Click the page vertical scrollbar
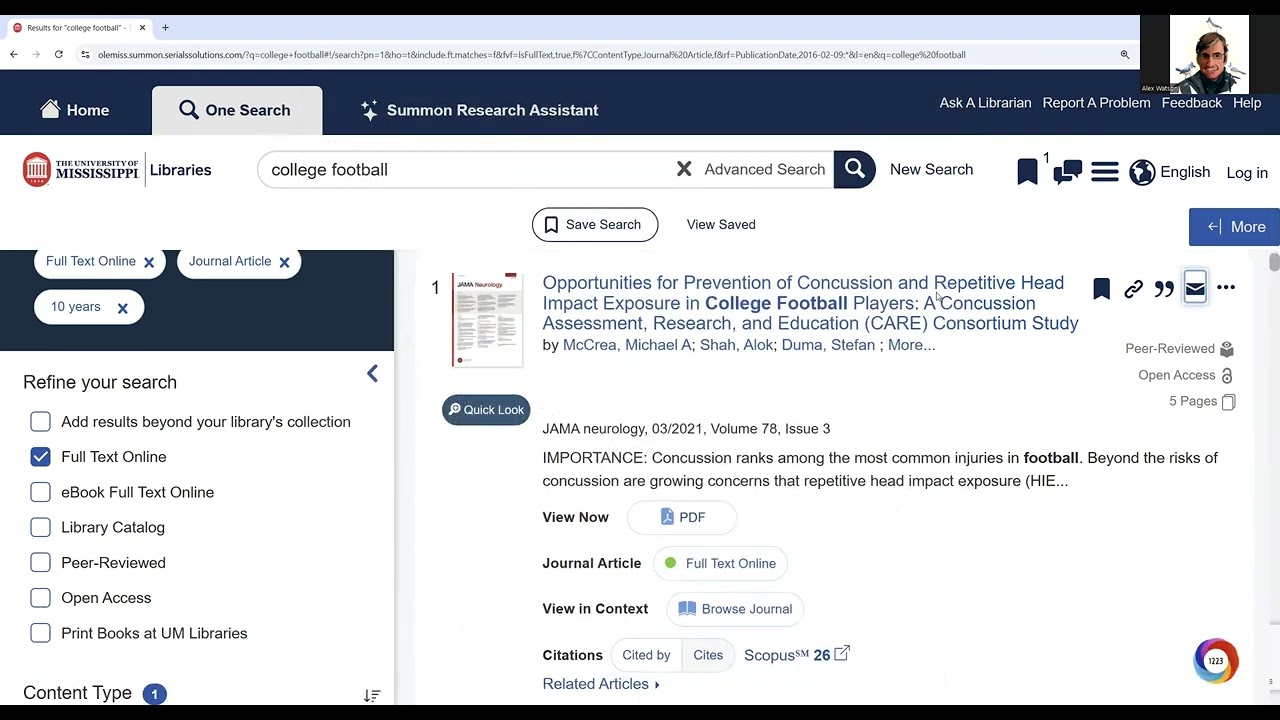Screen dimensions: 1280x720 tap(1274, 262)
